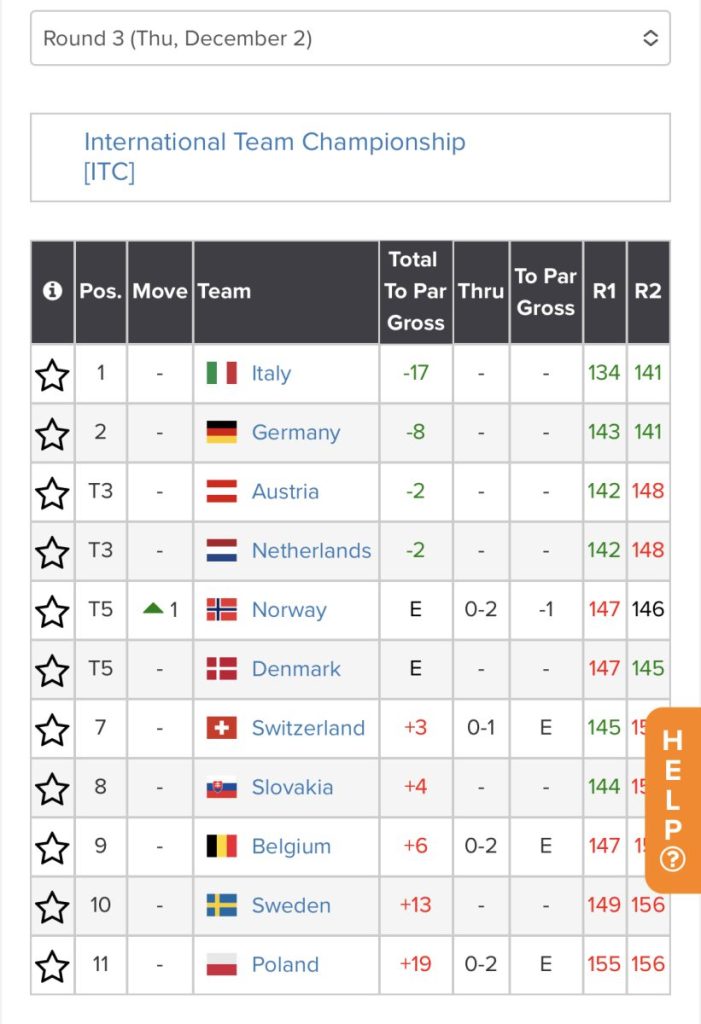Click the Italy flag icon
Screen dimensions: 701x1024
point(221,373)
